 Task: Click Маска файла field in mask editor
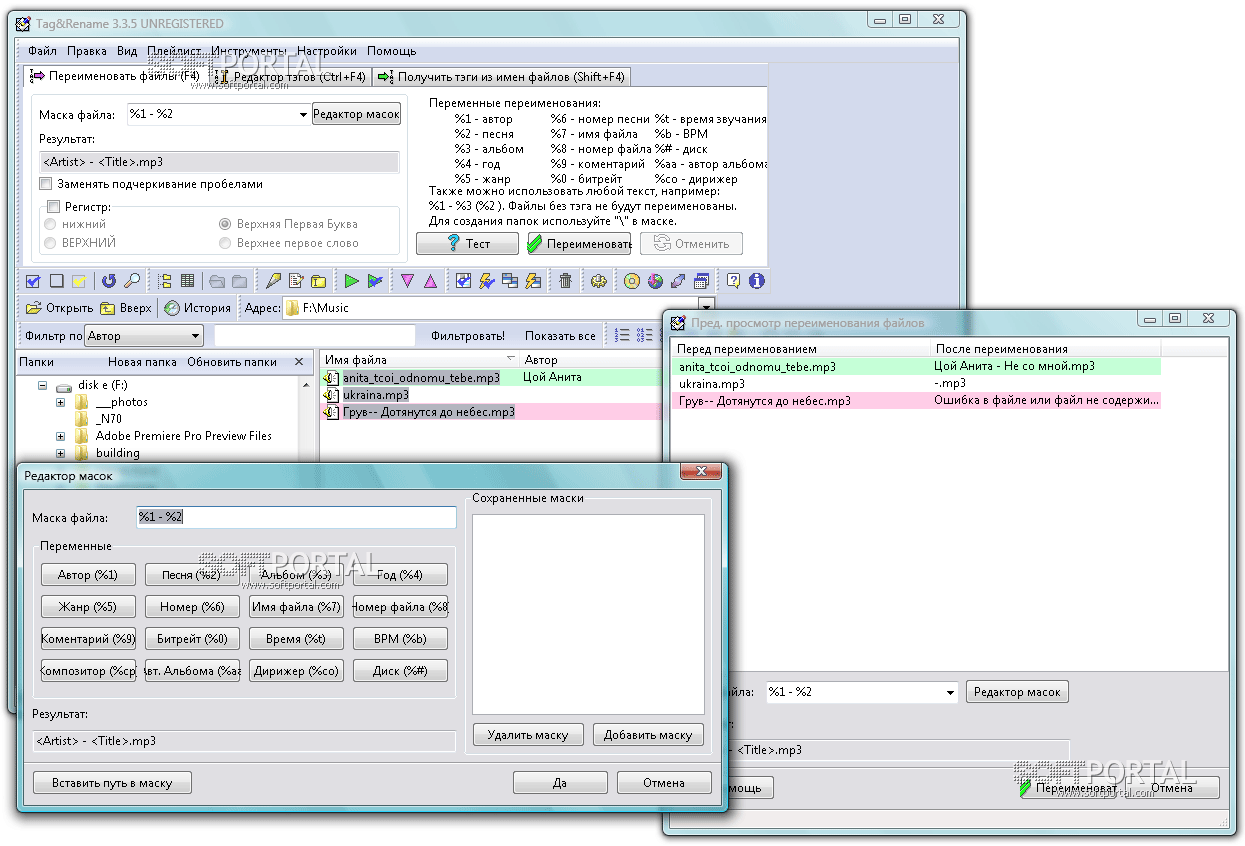(296, 517)
